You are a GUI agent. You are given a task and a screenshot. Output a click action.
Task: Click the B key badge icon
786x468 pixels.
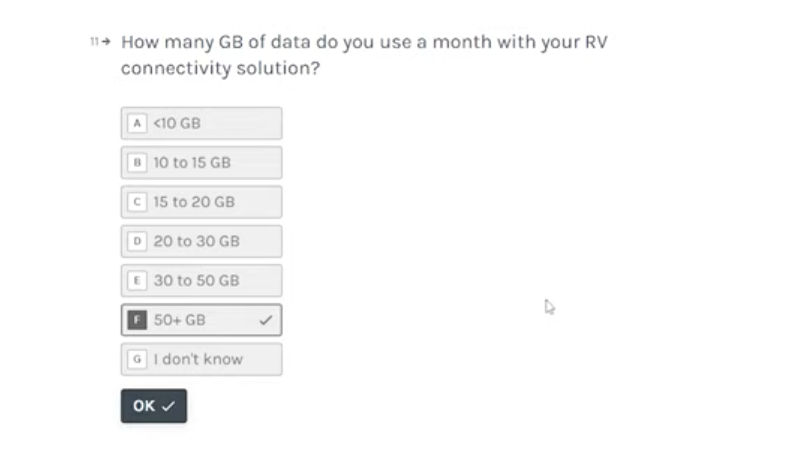coord(137,162)
